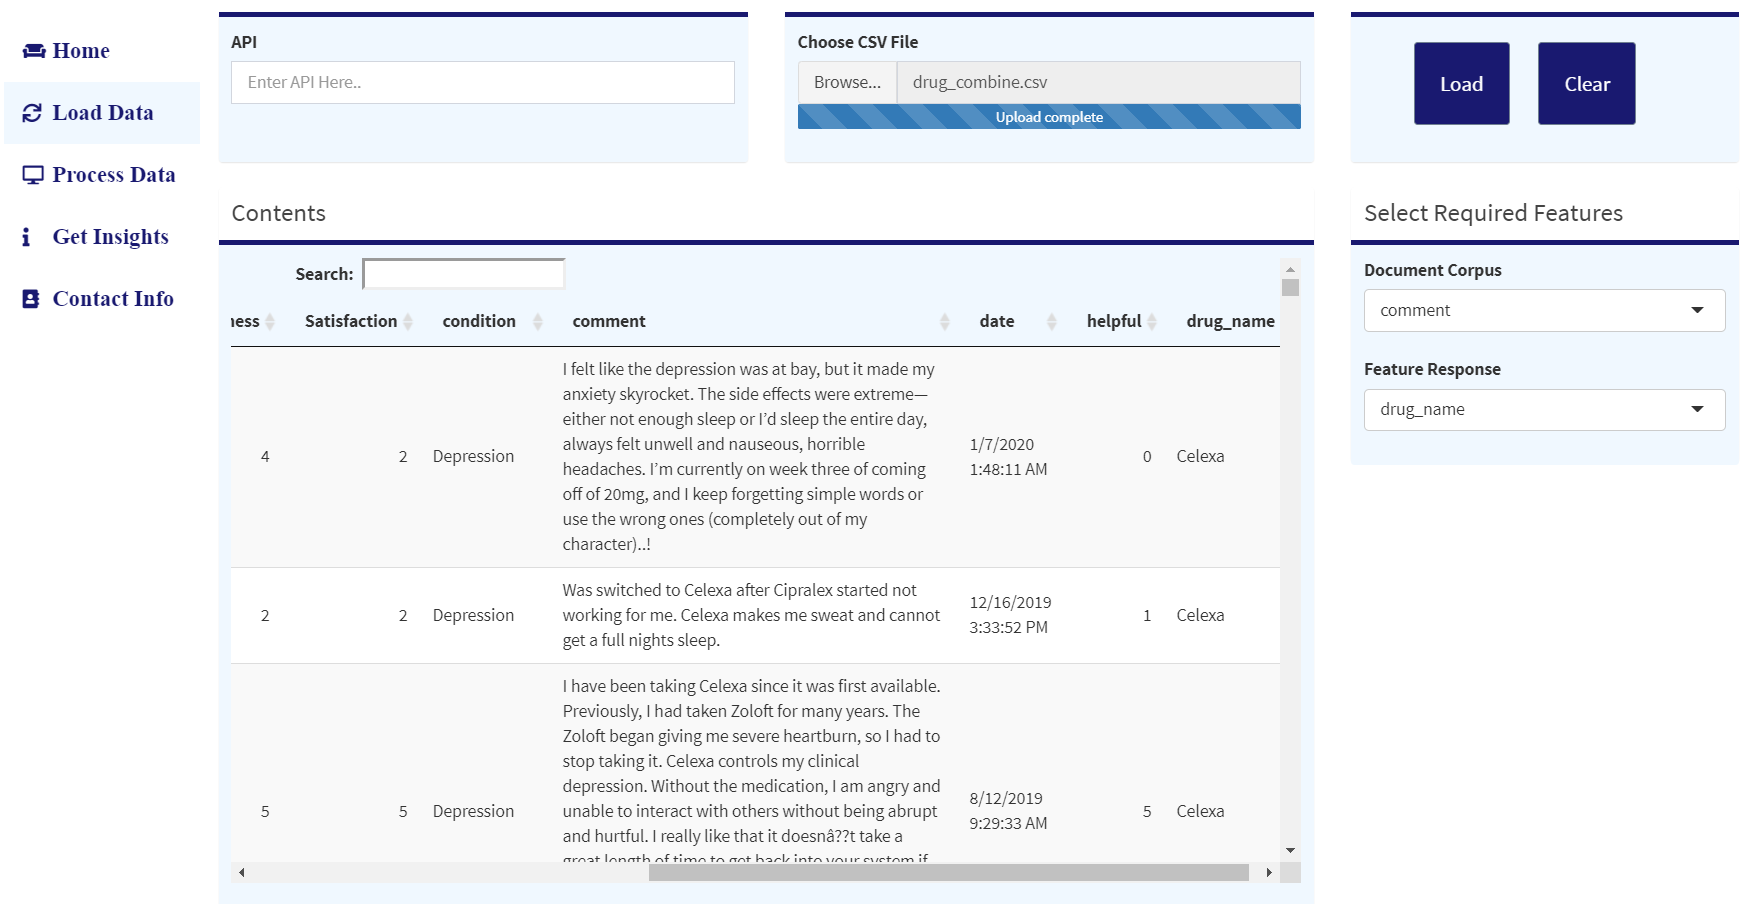Viewport: 1756px width, 904px height.
Task: Click the Load Data refresh icon
Action: pyautogui.click(x=32, y=113)
